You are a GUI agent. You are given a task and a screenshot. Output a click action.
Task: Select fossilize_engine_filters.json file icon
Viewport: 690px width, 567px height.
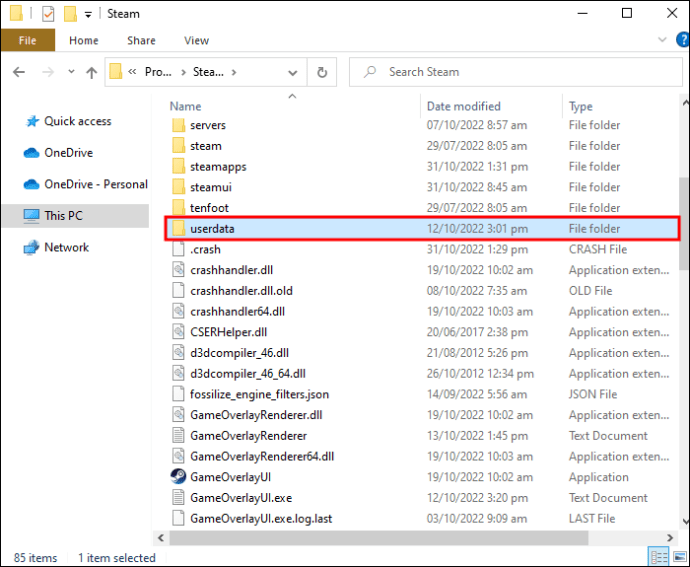click(x=178, y=394)
